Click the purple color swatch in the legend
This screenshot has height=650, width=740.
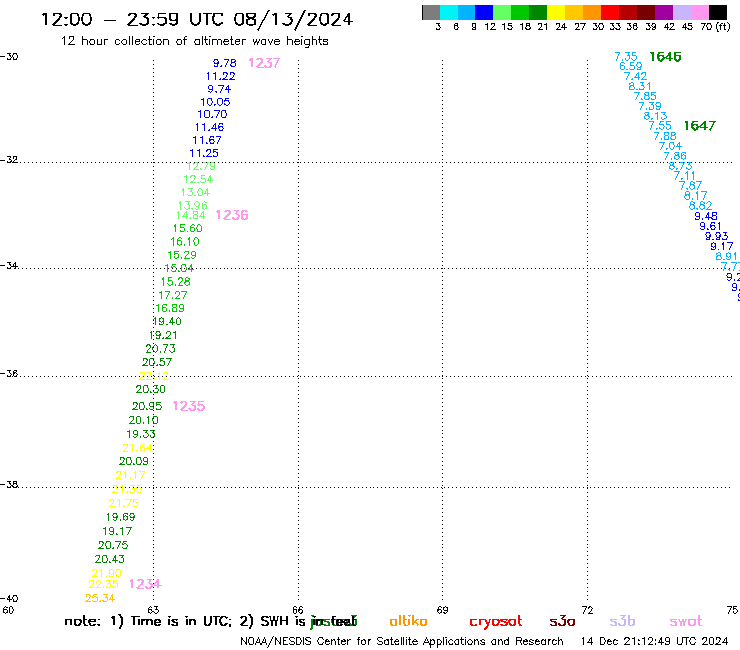664,12
